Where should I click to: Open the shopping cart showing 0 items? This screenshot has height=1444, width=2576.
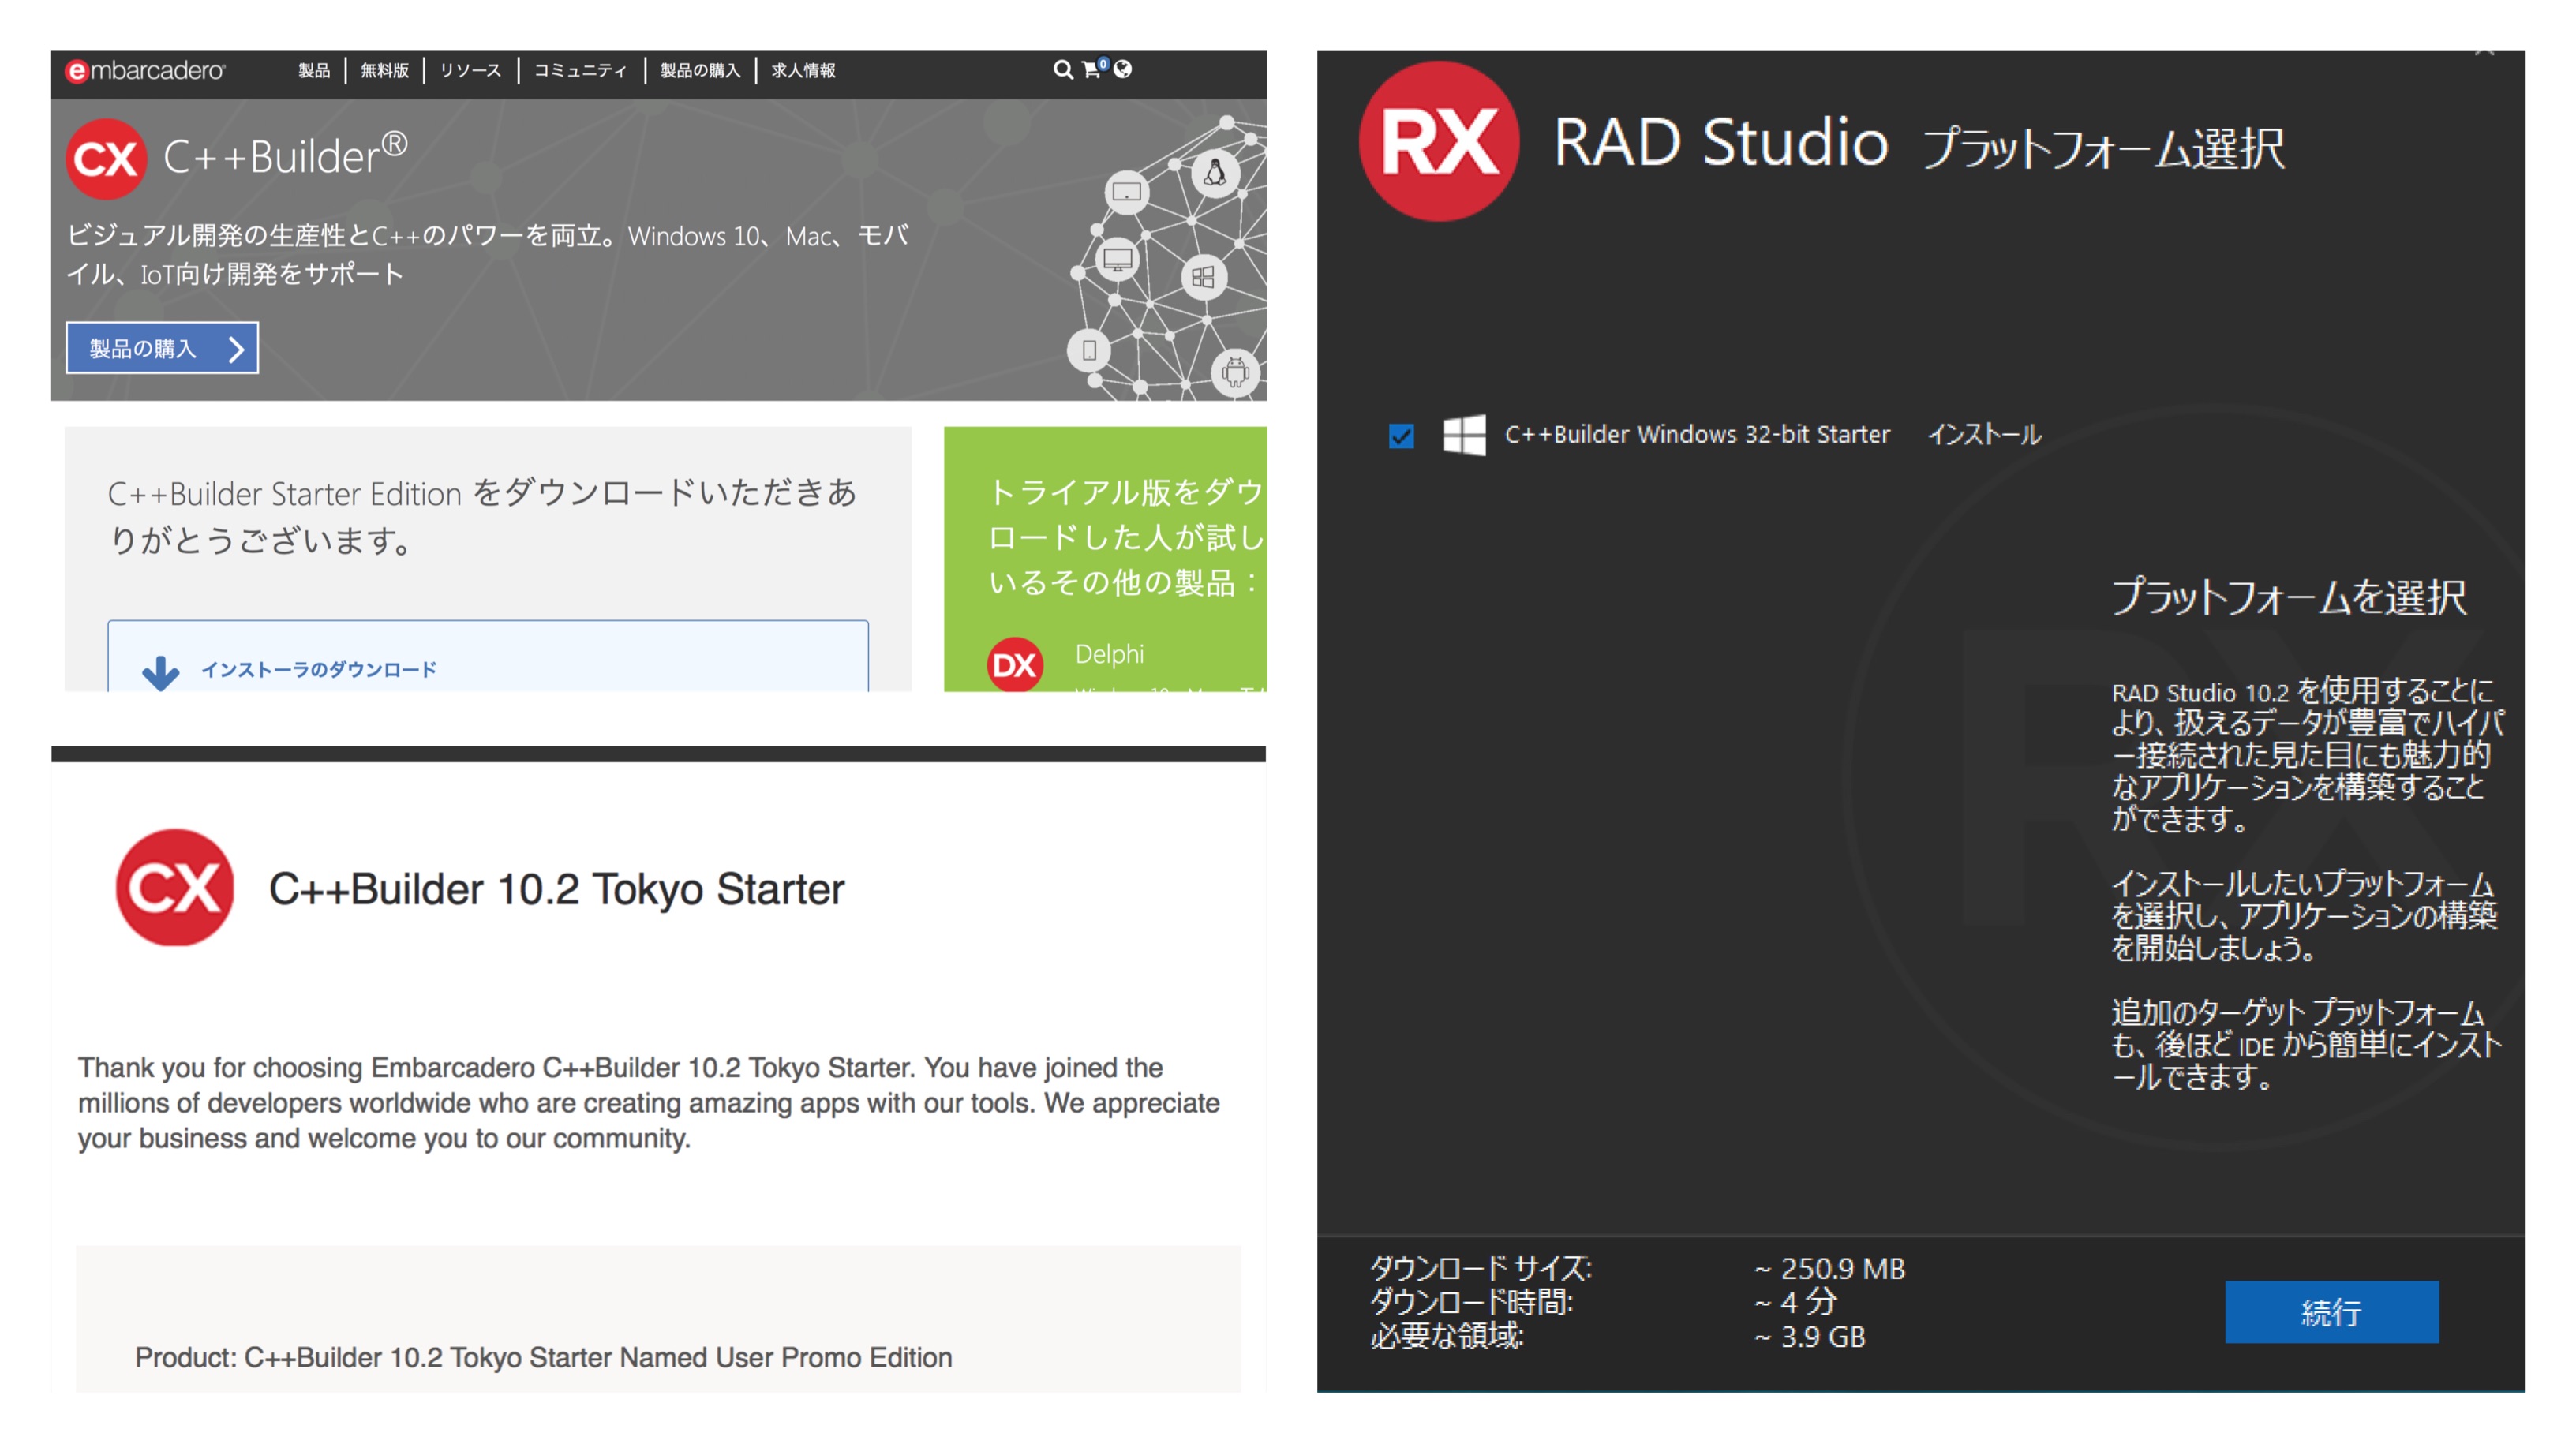pyautogui.click(x=1088, y=71)
